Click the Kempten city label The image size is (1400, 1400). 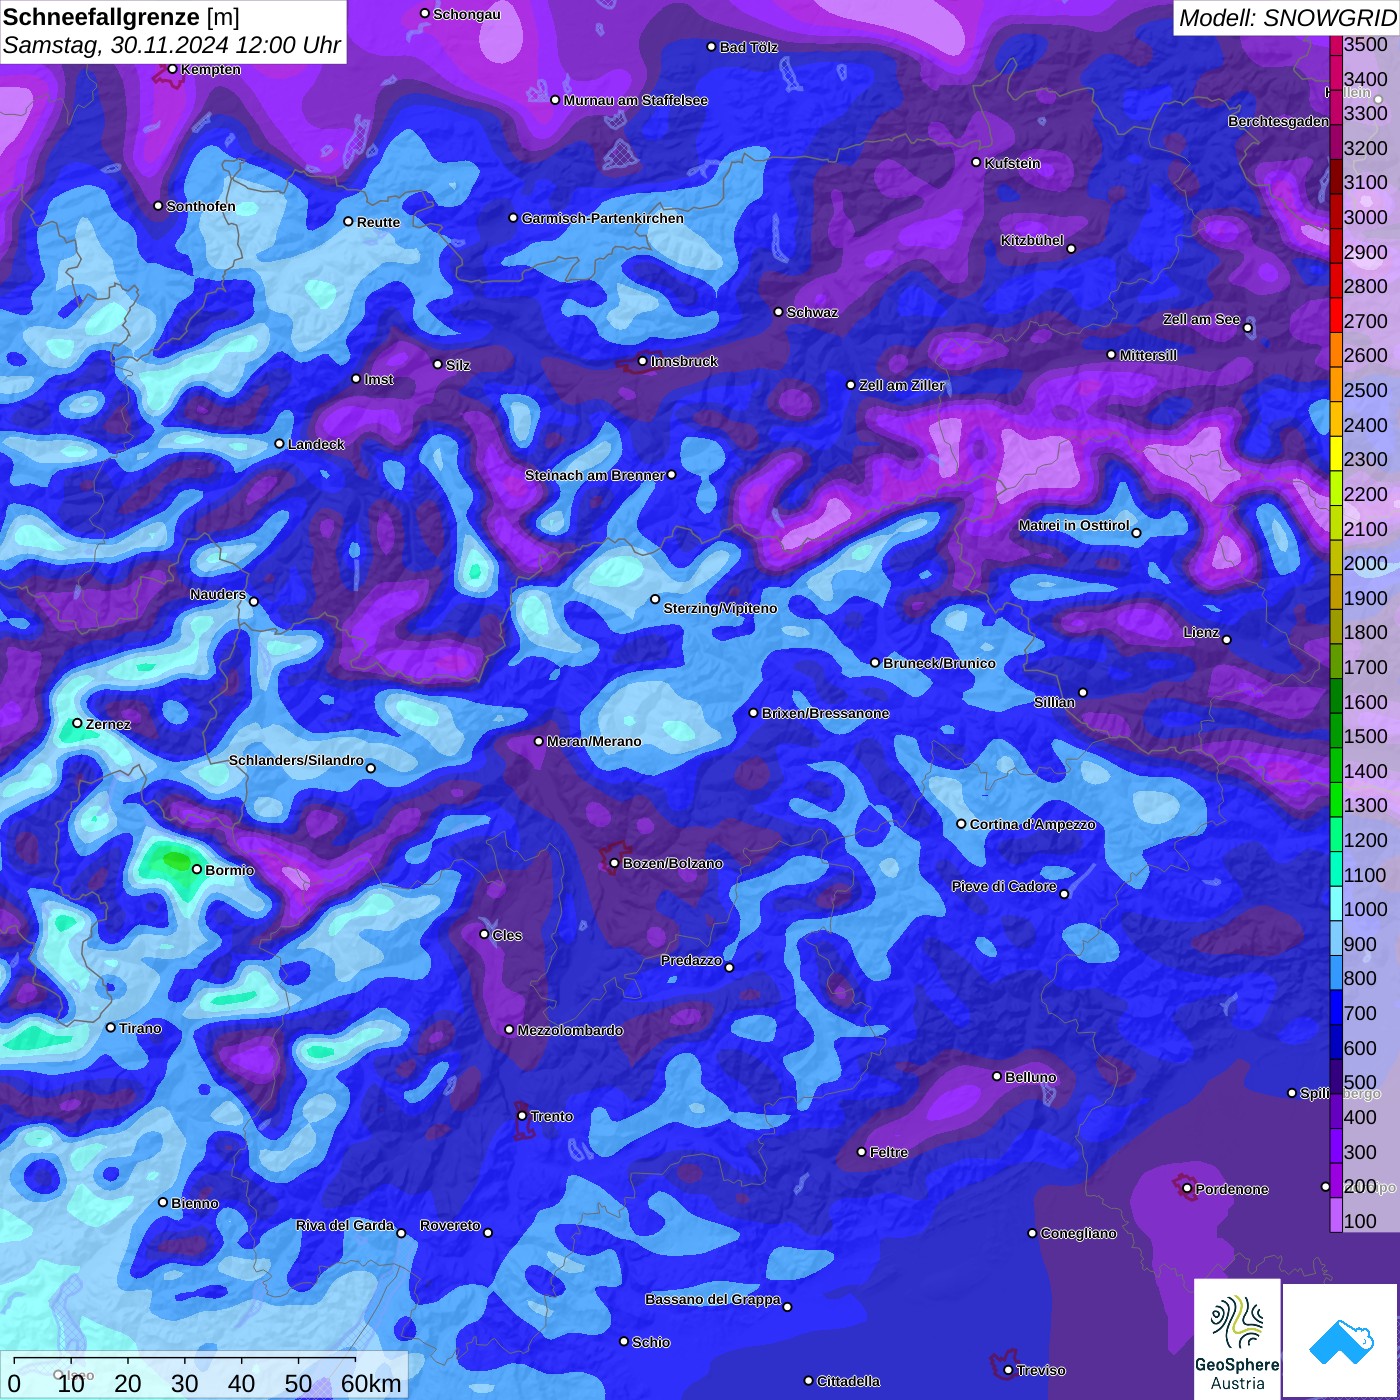pos(211,69)
